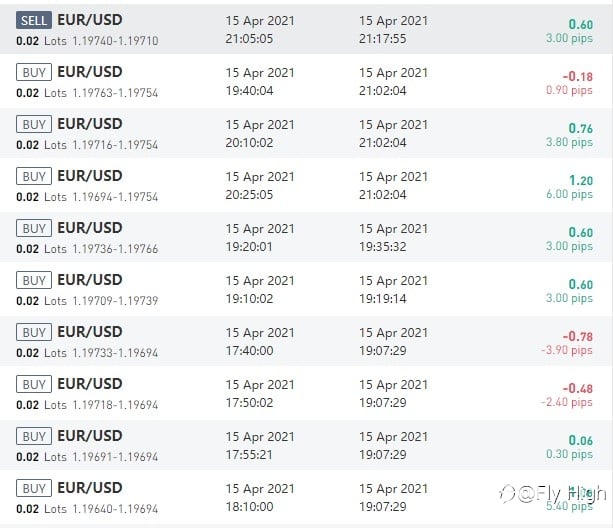Click BUY badge of trade opened 20:25:05
This screenshot has width=613, height=528.
pyautogui.click(x=34, y=176)
